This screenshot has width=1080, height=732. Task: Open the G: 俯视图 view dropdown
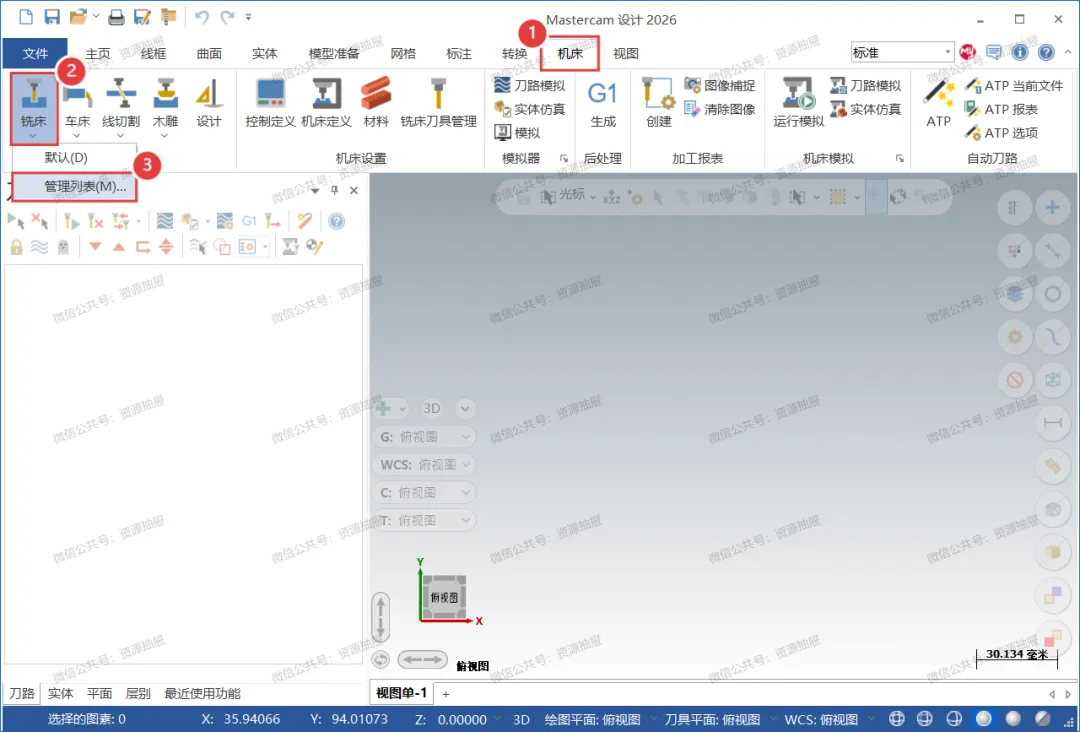(424, 437)
